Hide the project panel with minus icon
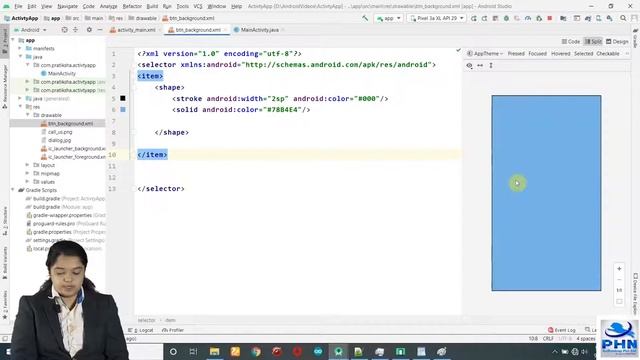The width and height of the screenshot is (640, 360). coord(100,30)
